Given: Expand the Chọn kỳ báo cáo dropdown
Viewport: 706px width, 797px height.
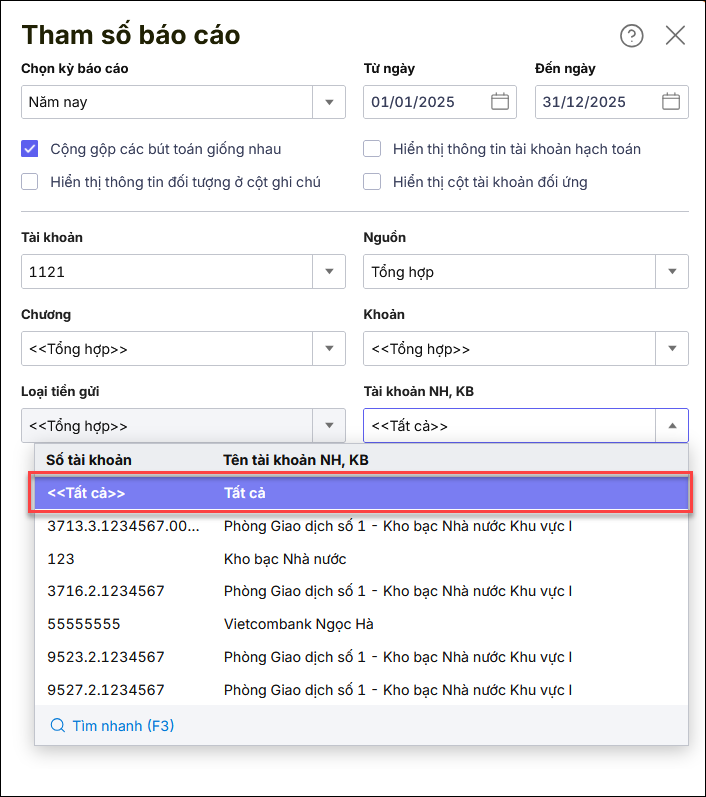Looking at the screenshot, I should 329,102.
